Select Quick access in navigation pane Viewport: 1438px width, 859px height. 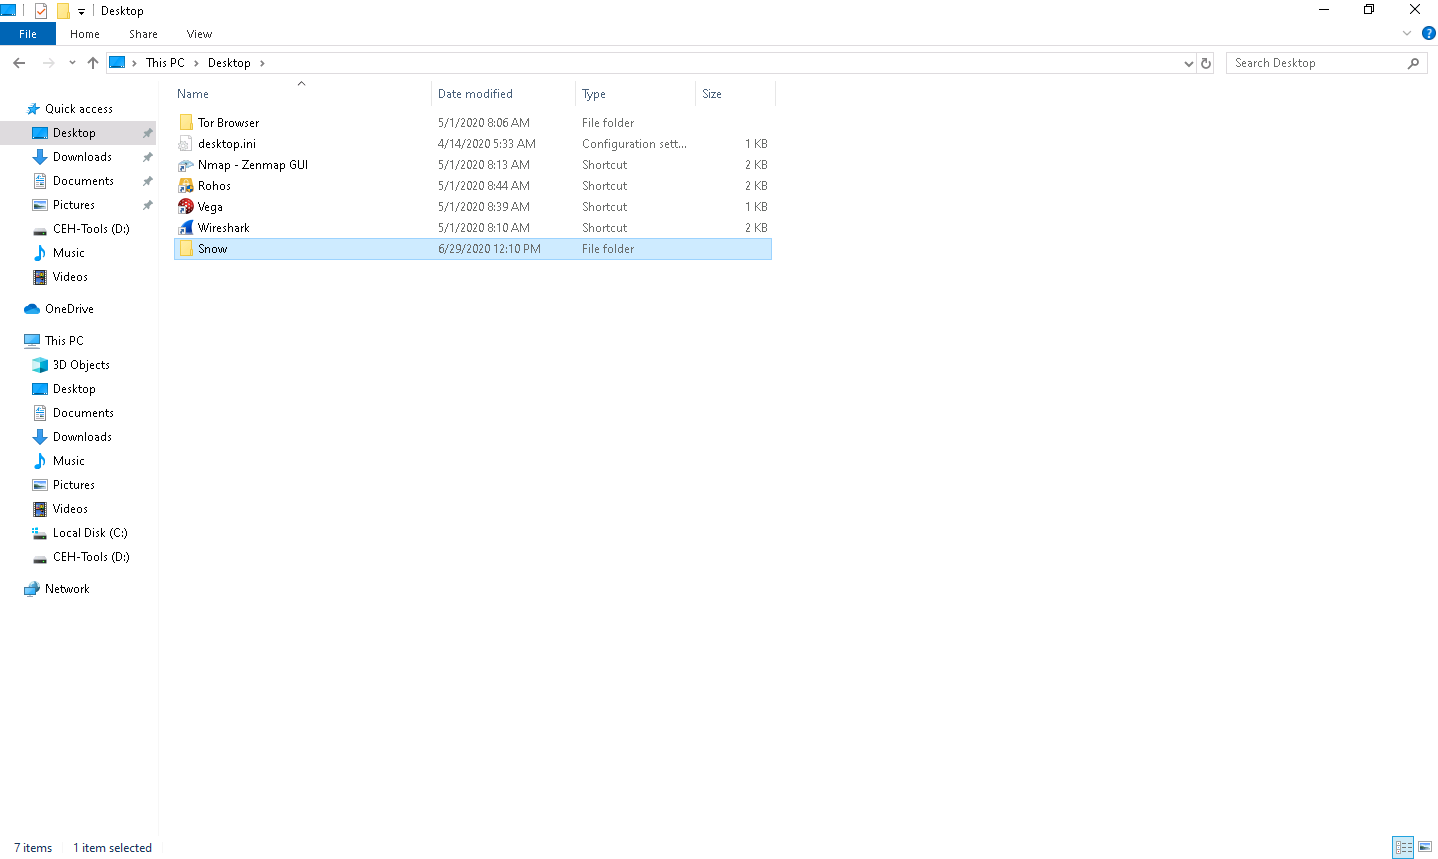click(78, 109)
